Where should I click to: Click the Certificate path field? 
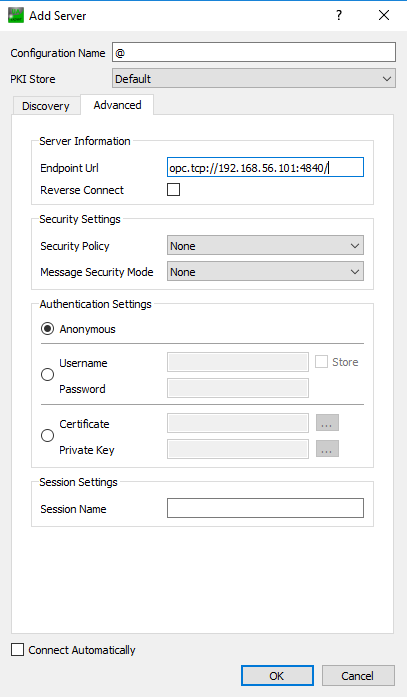[x=238, y=423]
